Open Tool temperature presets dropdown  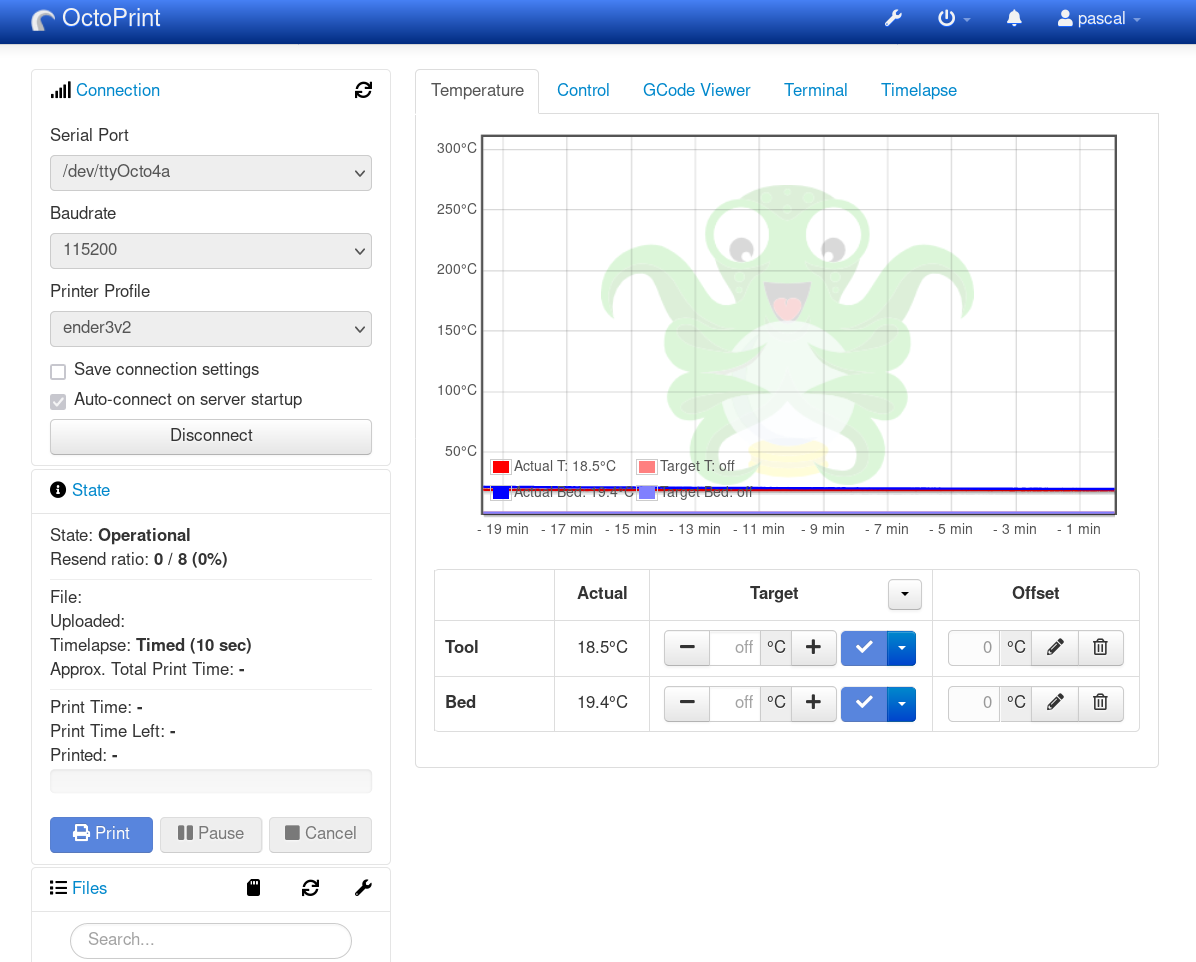pos(902,648)
